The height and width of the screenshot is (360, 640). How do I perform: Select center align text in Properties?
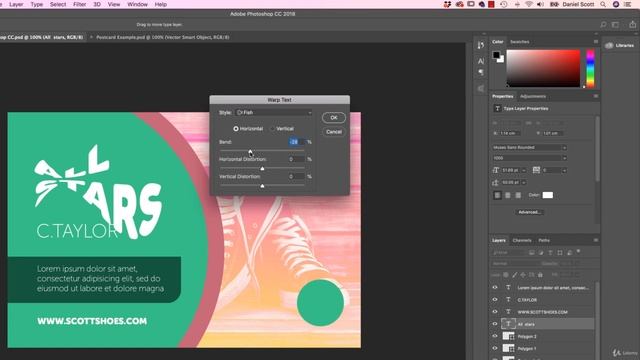click(x=508, y=196)
